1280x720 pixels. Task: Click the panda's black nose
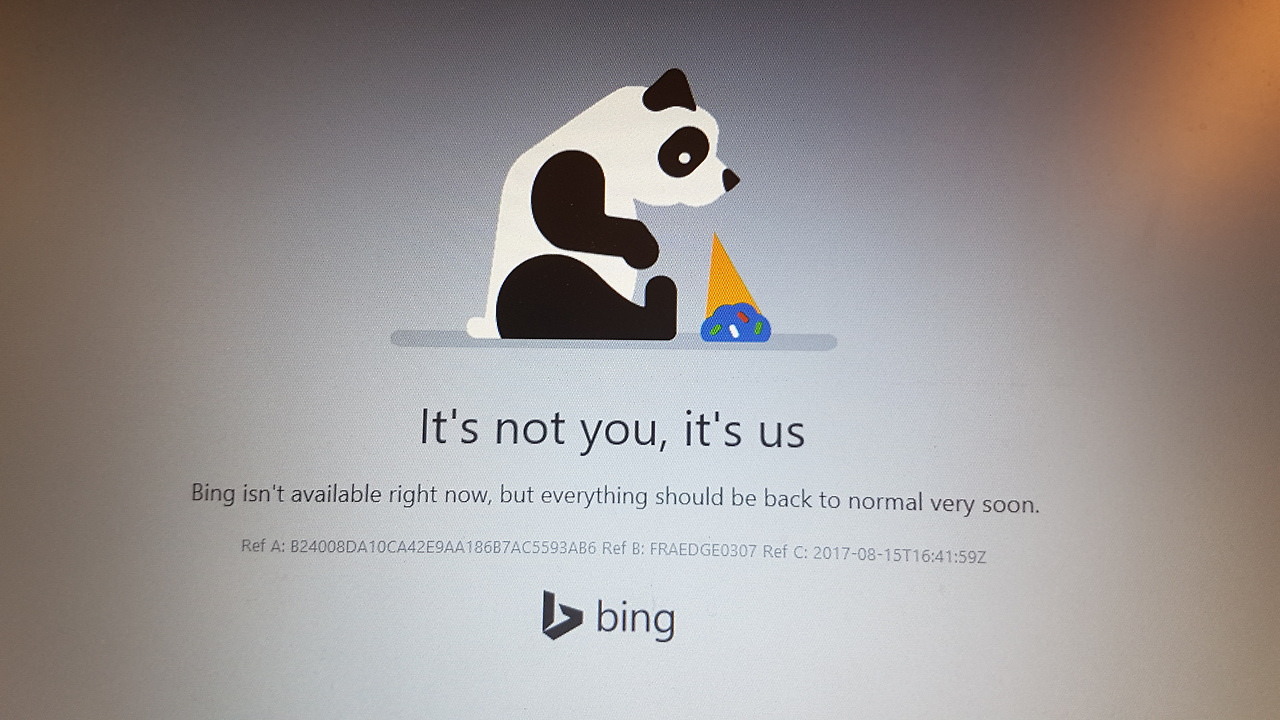click(731, 180)
